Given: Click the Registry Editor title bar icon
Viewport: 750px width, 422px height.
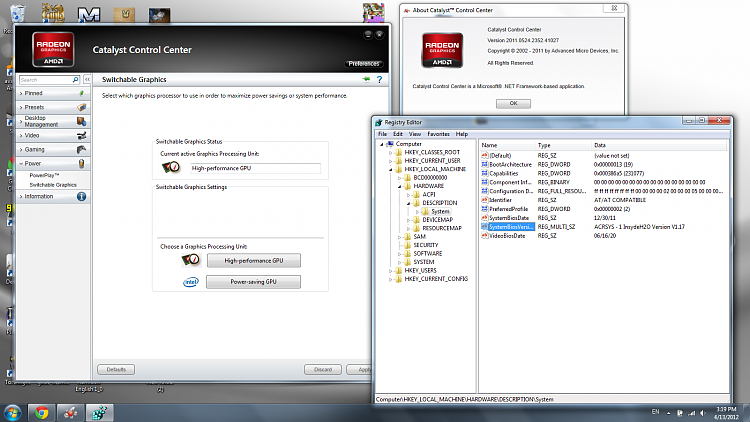Looking at the screenshot, I should (x=379, y=122).
